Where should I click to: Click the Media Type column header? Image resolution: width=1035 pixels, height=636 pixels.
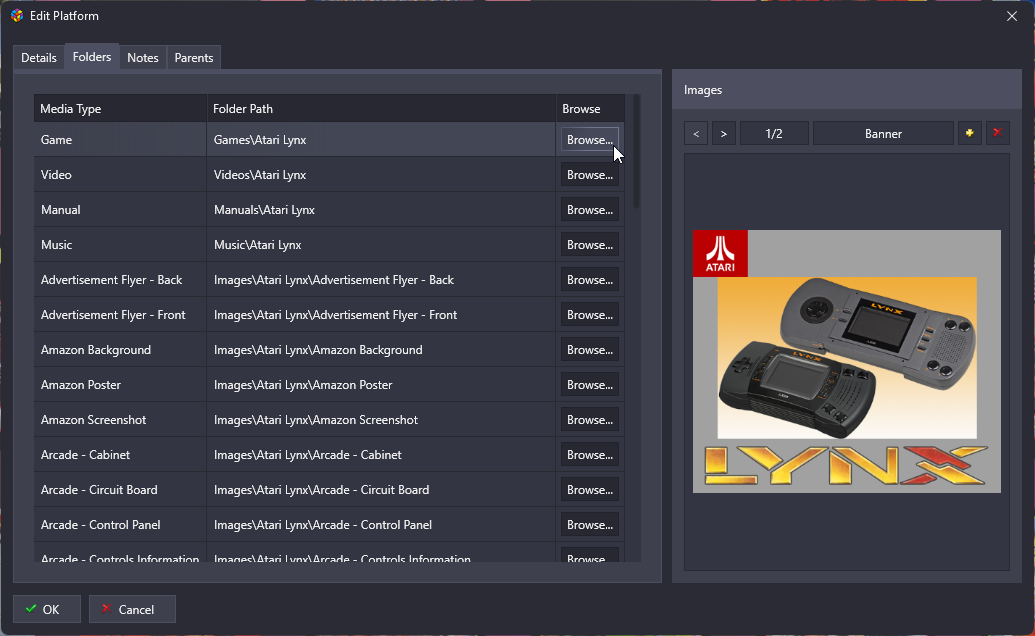pyautogui.click(x=120, y=108)
